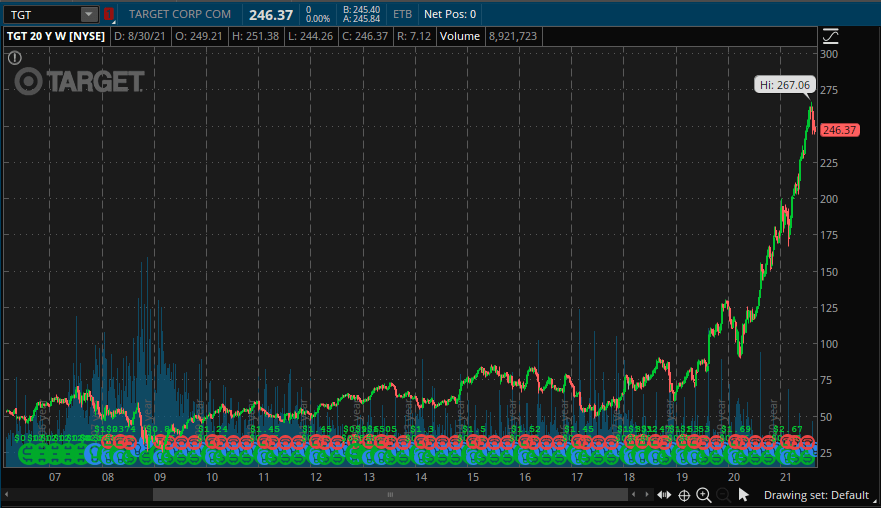This screenshot has height=508, width=881.
Task: Click the 100 price axis label
Action: (829, 344)
